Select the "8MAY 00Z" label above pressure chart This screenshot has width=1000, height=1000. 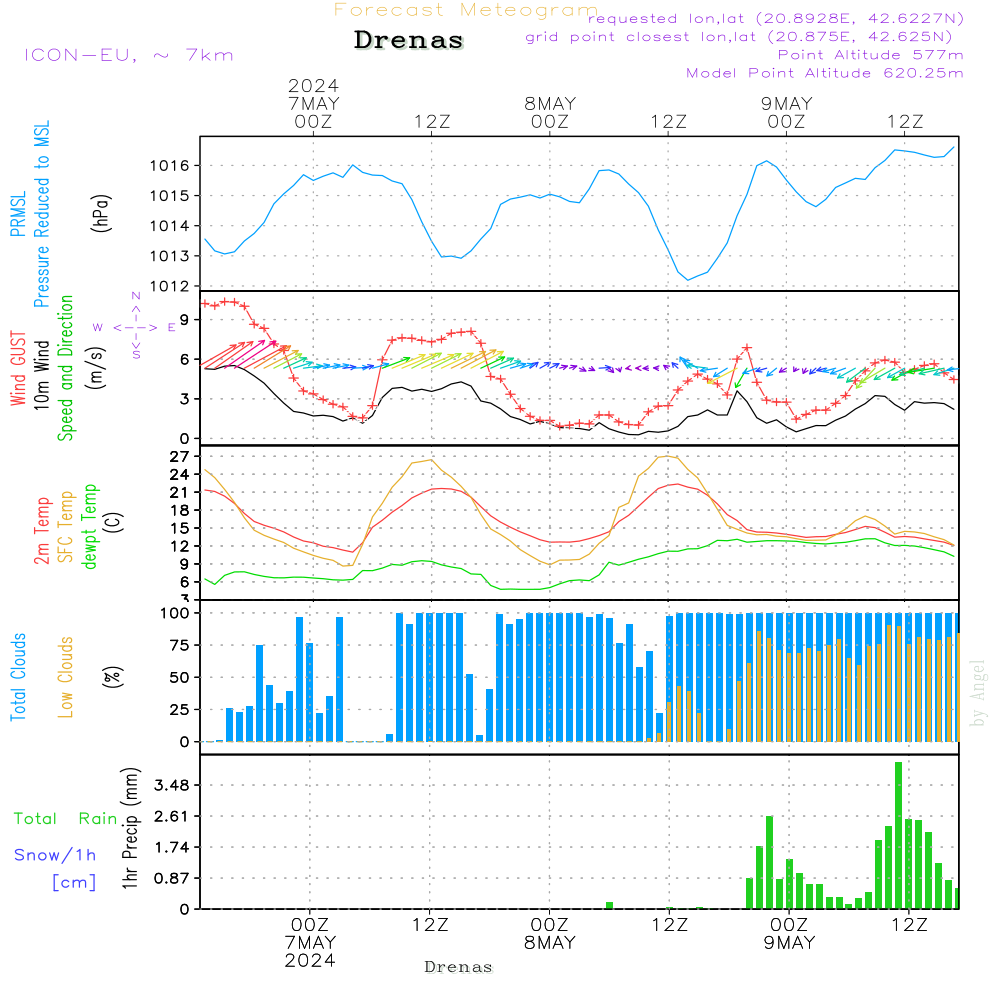550,112
